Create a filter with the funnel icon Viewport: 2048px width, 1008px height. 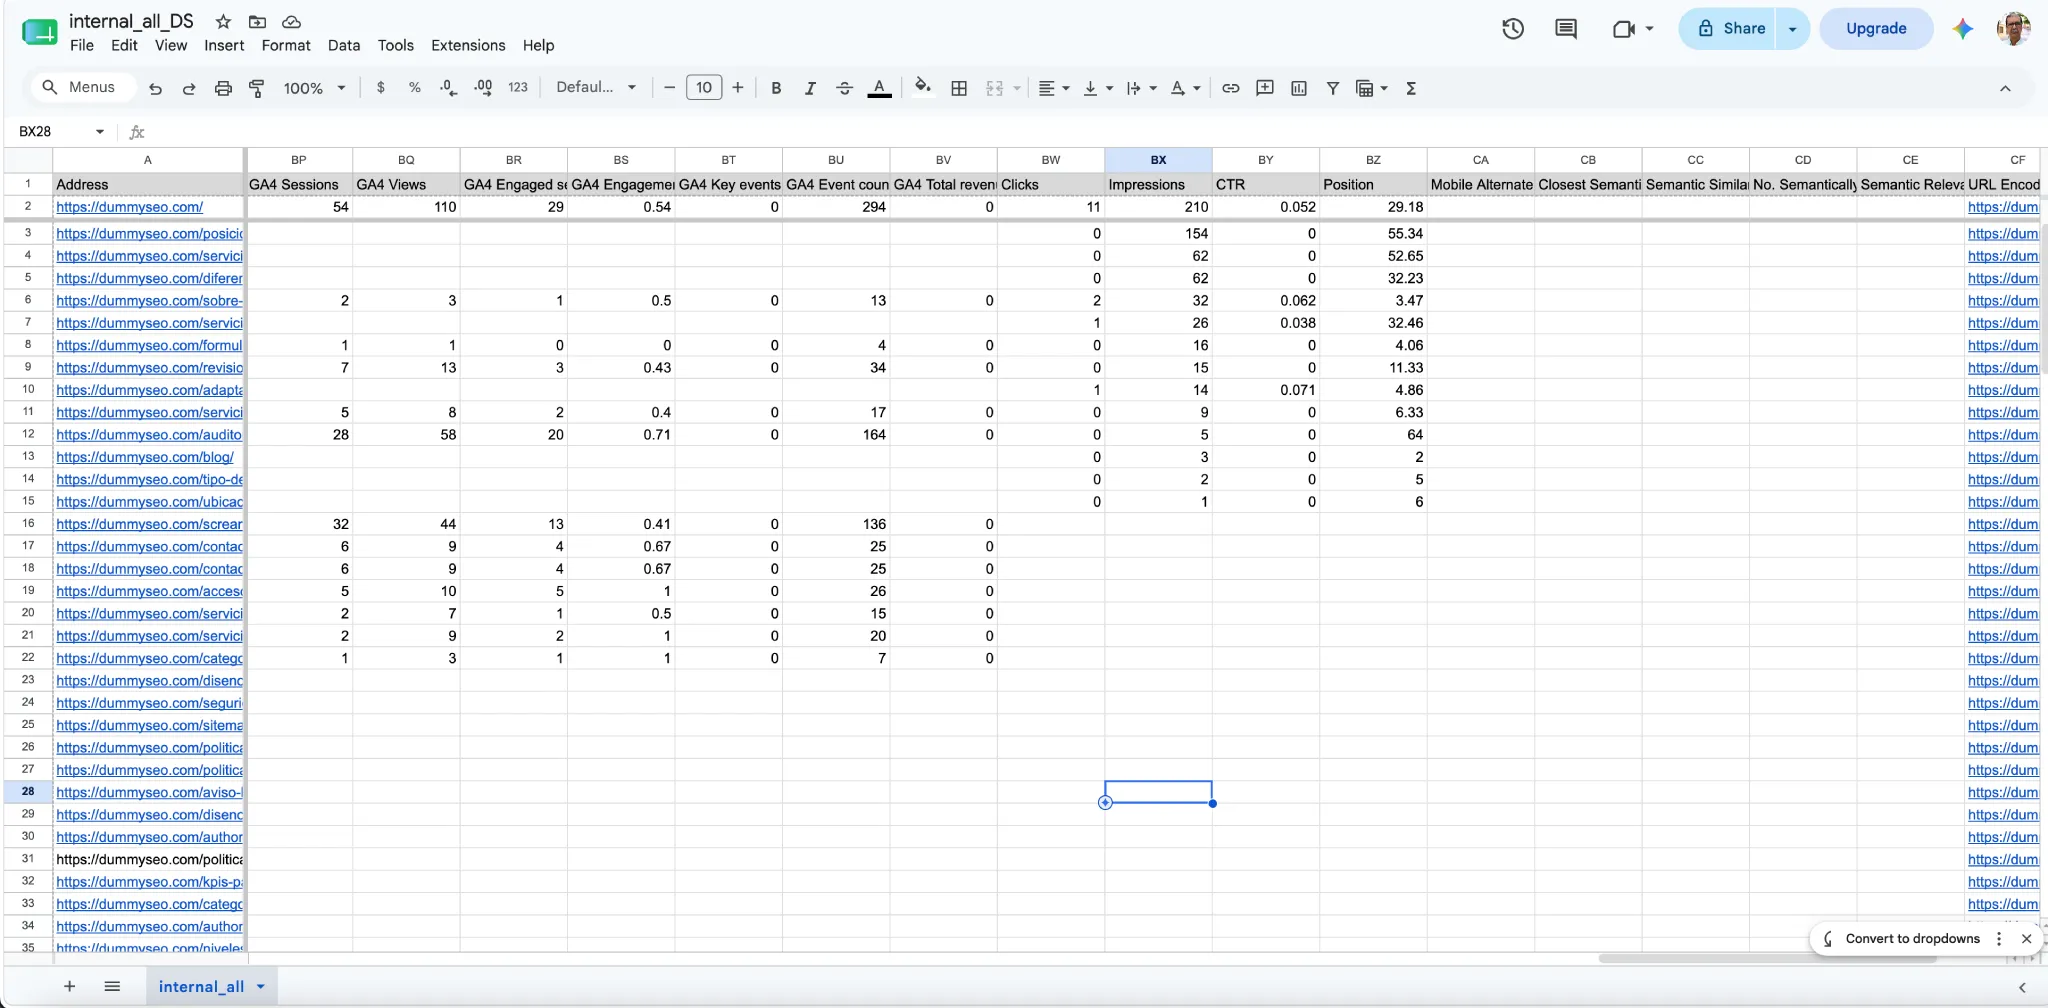(x=1333, y=88)
